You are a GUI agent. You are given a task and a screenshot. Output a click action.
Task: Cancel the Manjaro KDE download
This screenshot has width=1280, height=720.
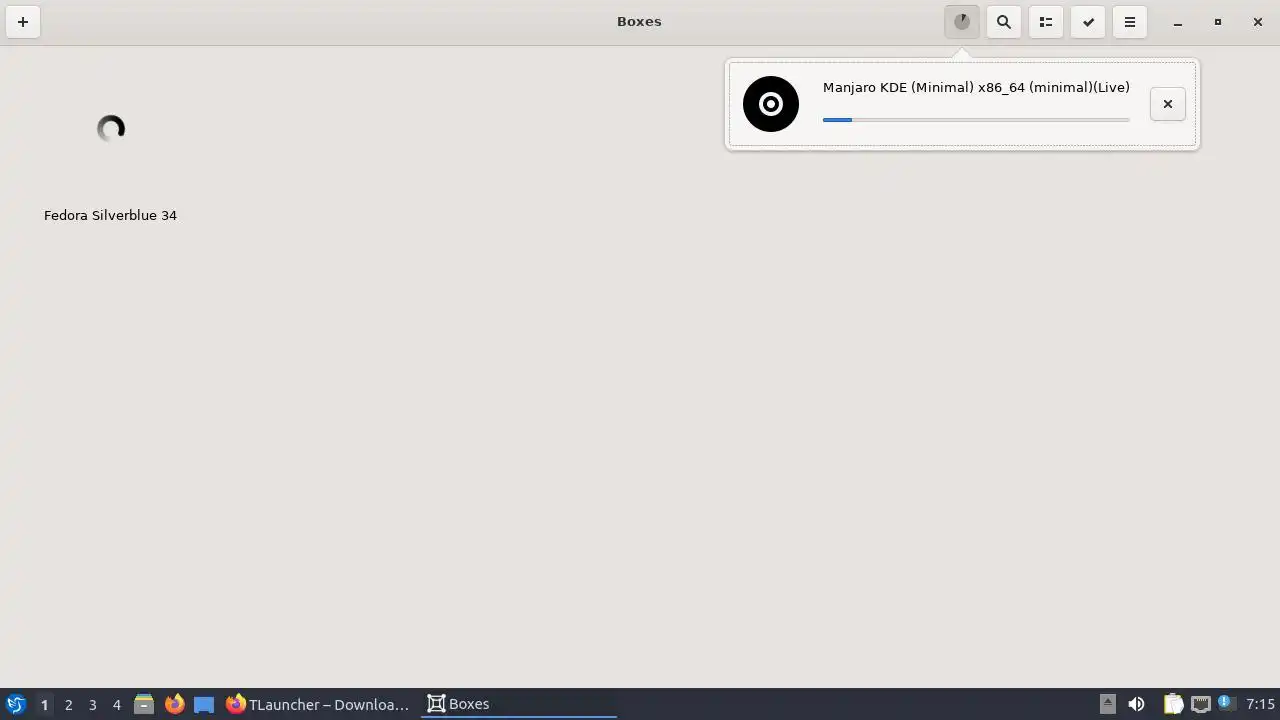pyautogui.click(x=1168, y=104)
